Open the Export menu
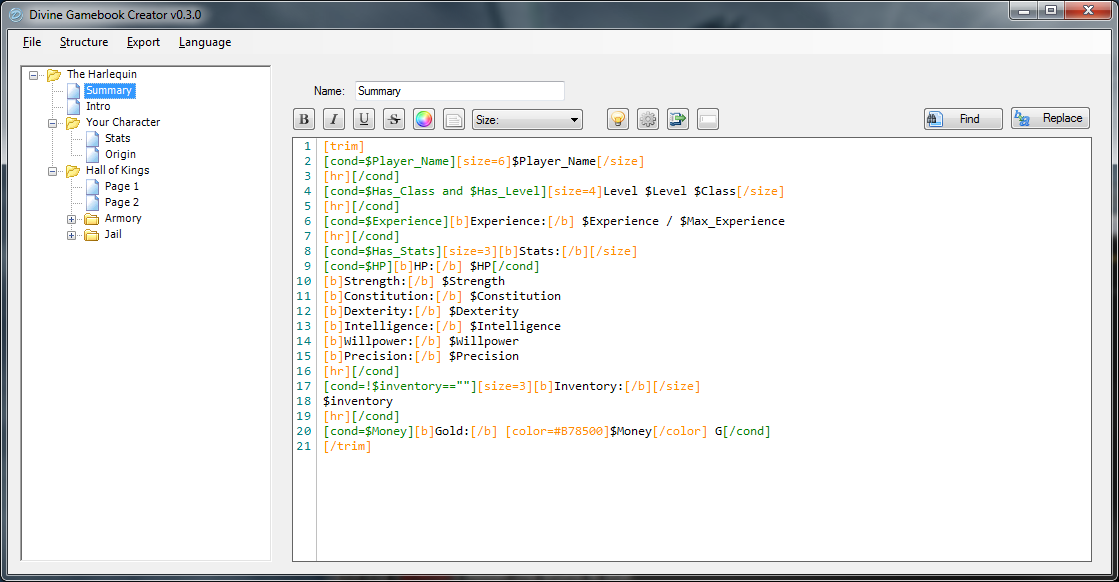This screenshot has width=1119, height=582. click(x=143, y=42)
